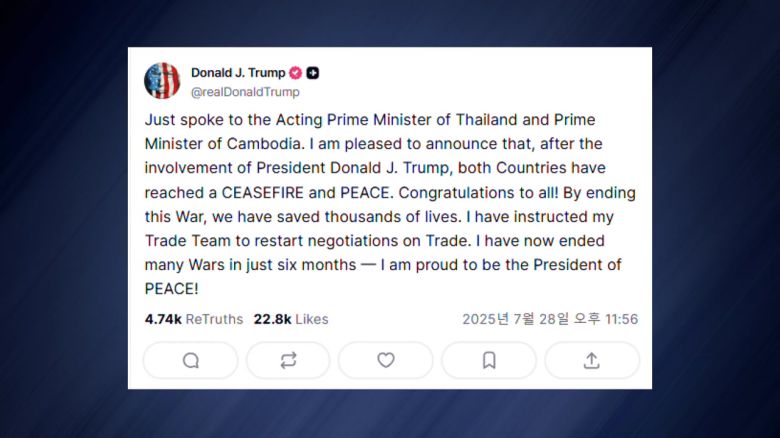The height and width of the screenshot is (438, 780).
Task: Click the red verified badge beside the name
Action: pos(296,73)
